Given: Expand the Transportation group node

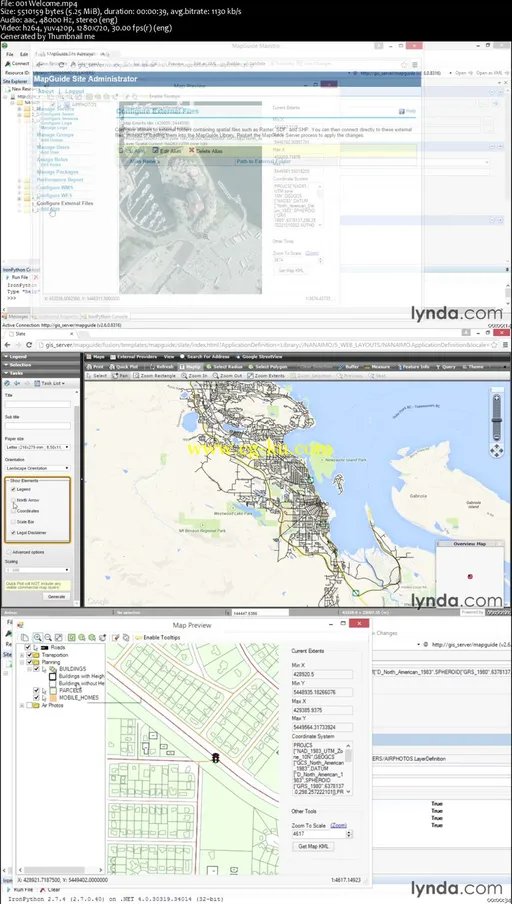Looking at the screenshot, I should [22, 655].
